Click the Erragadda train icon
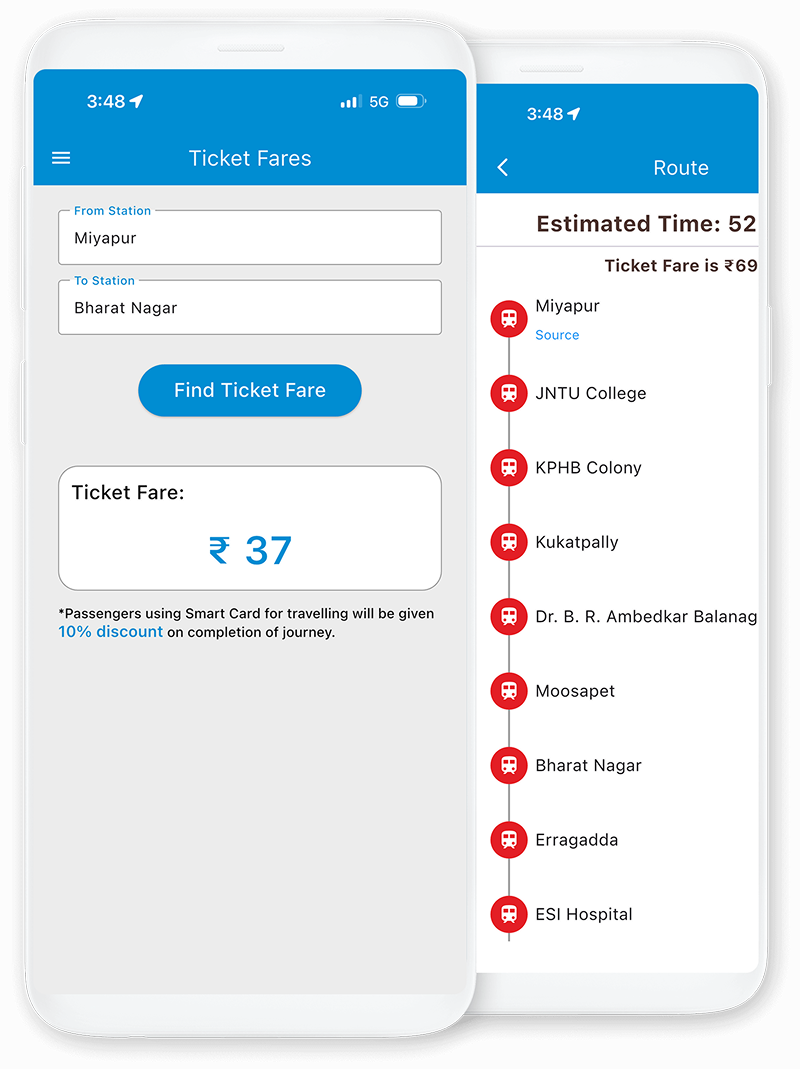800x1069 pixels. (x=509, y=840)
